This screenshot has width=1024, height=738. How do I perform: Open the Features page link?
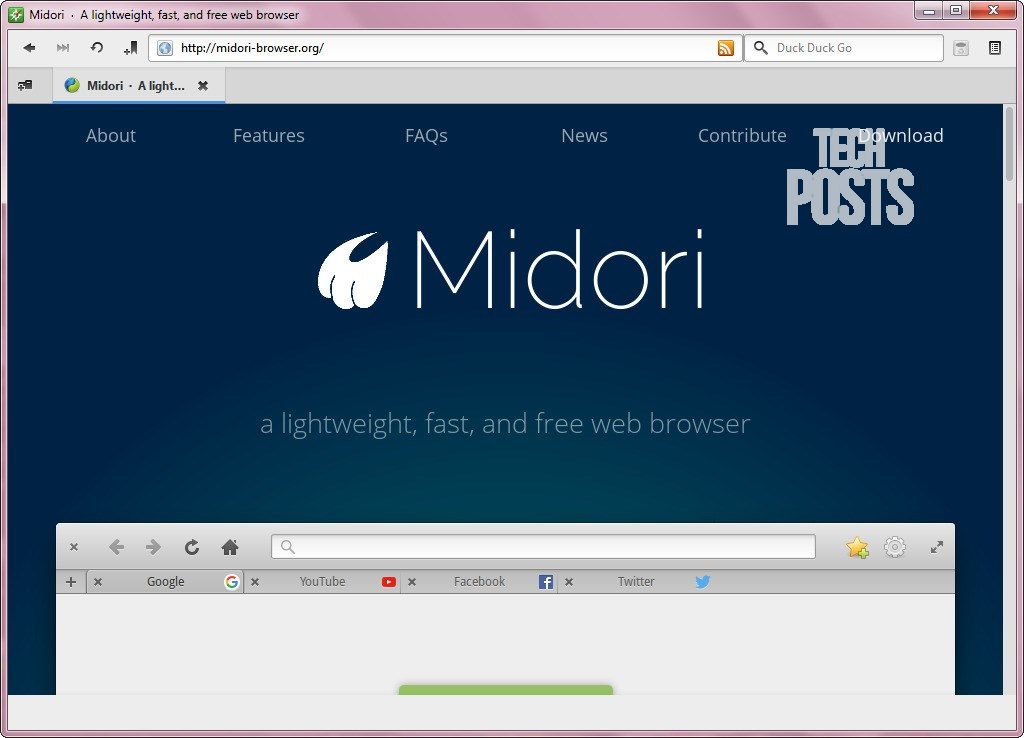point(268,135)
